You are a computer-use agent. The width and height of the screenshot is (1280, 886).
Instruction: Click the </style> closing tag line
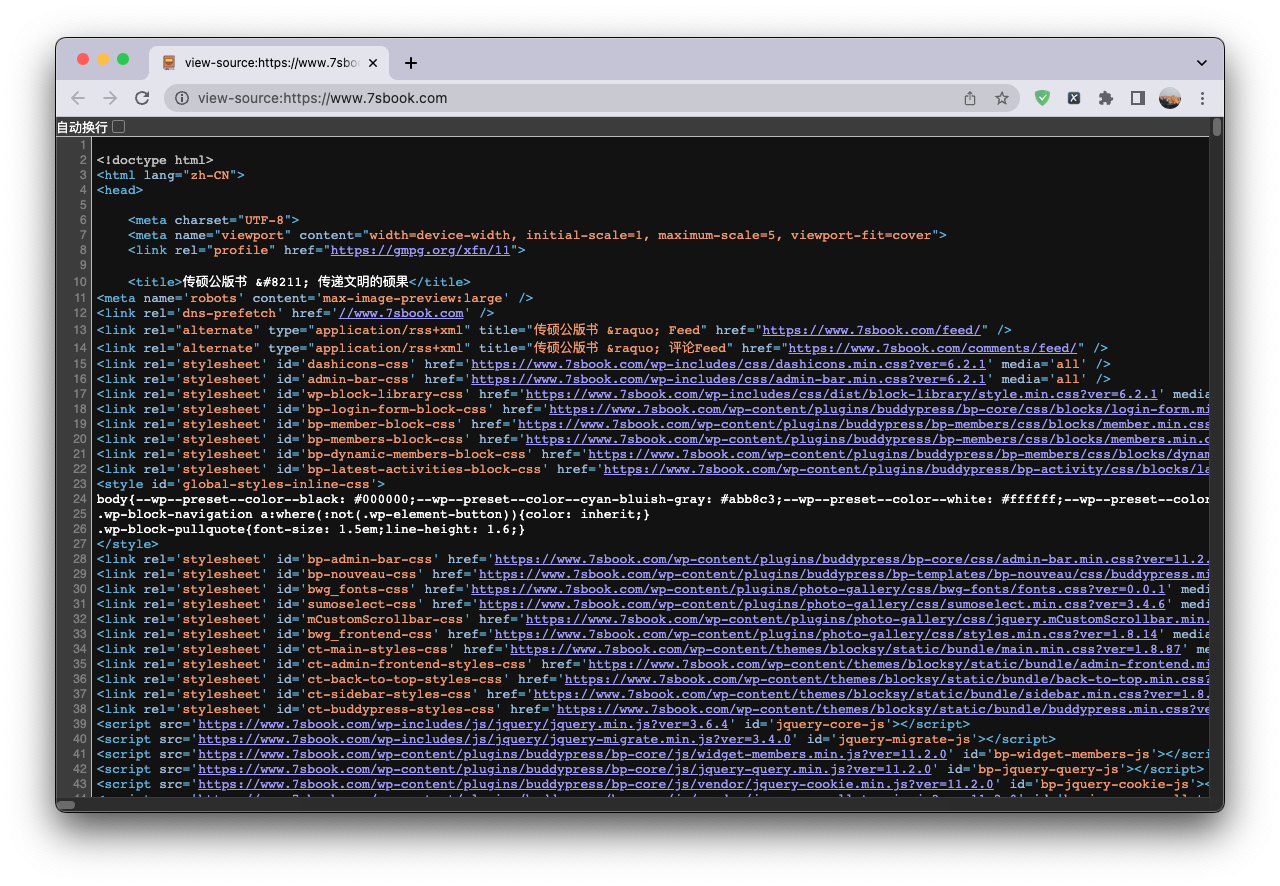click(x=128, y=545)
